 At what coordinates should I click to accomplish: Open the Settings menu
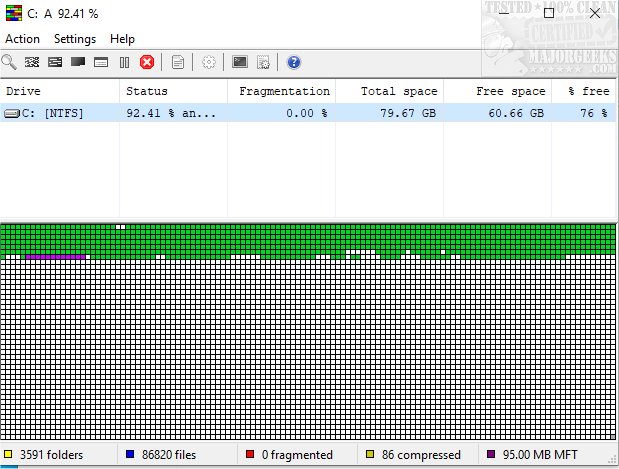[75, 39]
